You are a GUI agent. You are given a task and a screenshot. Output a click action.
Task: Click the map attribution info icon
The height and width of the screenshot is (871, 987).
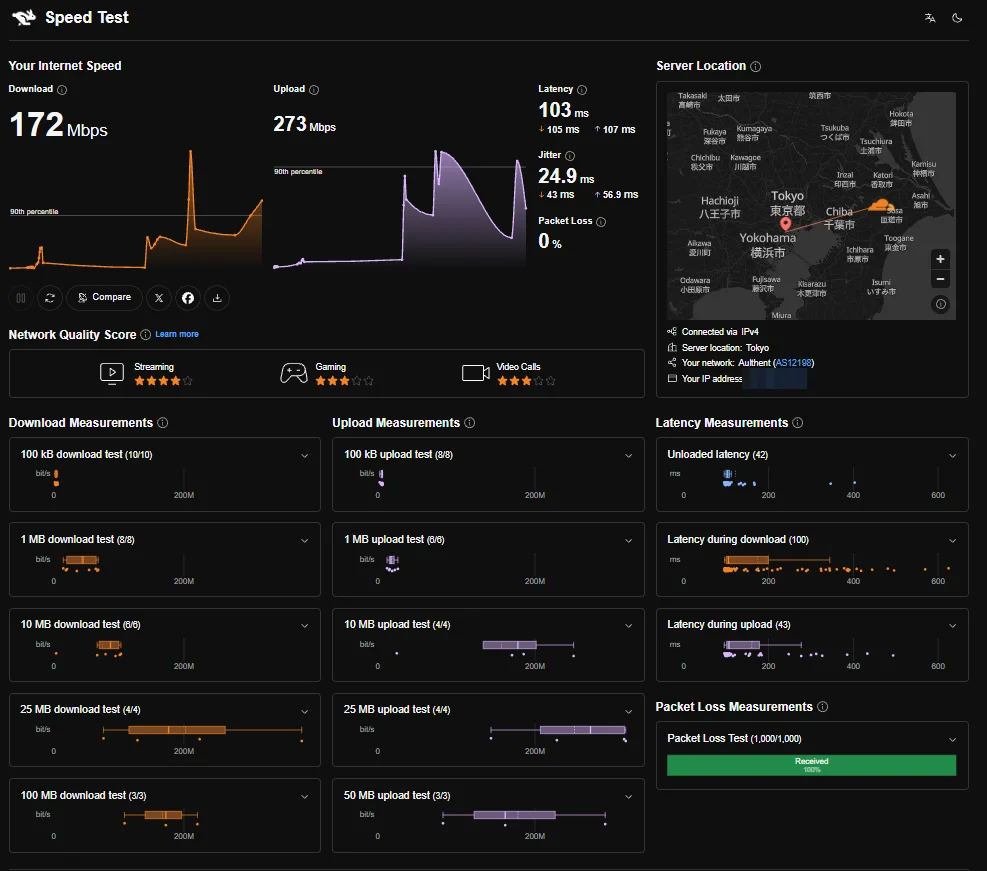tap(940, 305)
